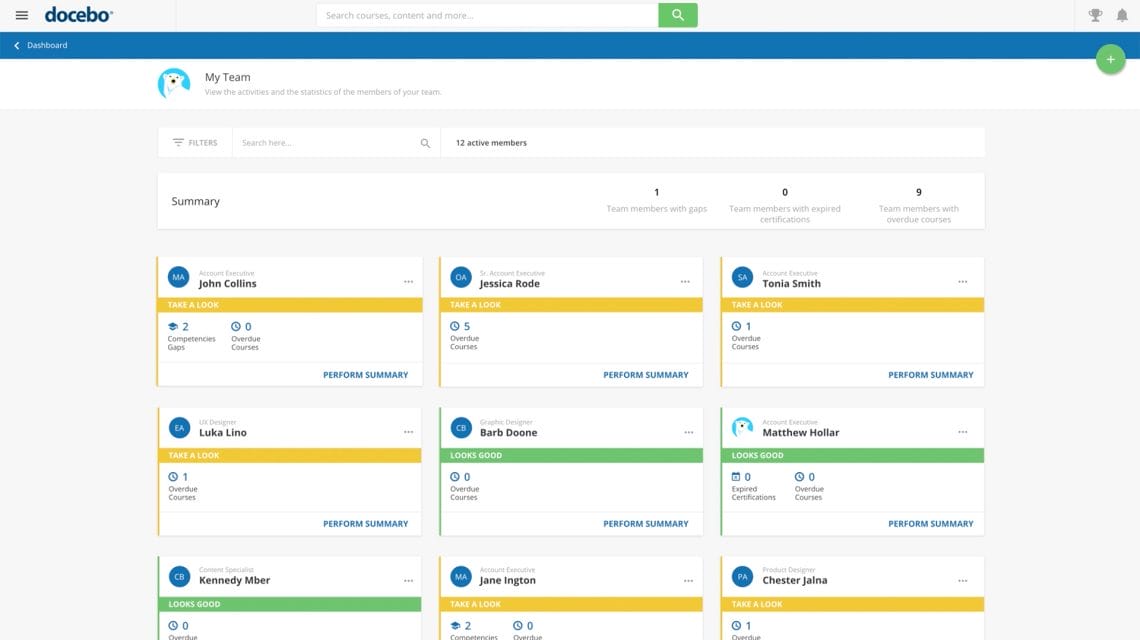Open Perform Summary for Matthew Hollar
The image size is (1140, 640).
(931, 524)
